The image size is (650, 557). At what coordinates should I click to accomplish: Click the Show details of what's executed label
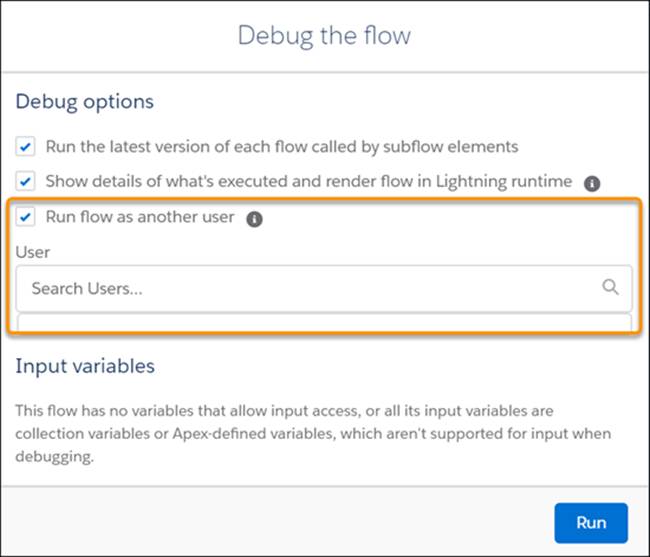(309, 182)
